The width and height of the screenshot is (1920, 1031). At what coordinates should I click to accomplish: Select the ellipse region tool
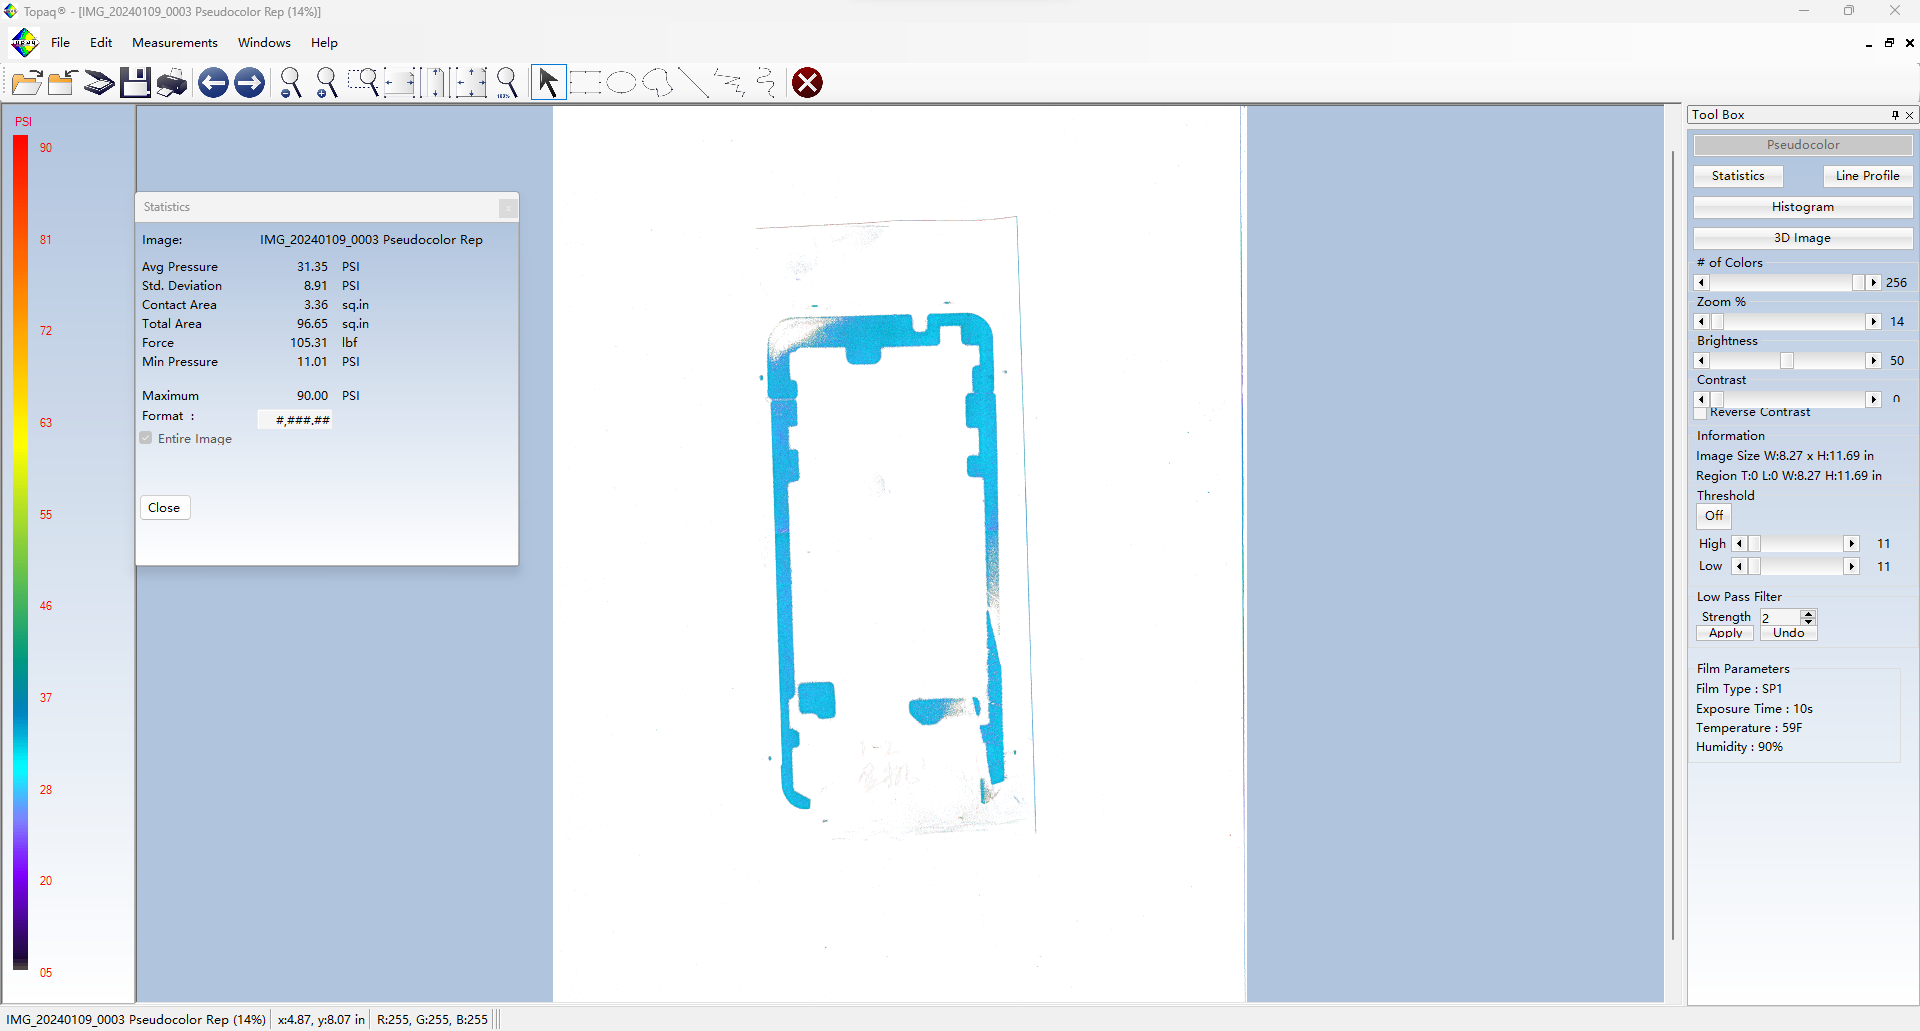click(621, 83)
